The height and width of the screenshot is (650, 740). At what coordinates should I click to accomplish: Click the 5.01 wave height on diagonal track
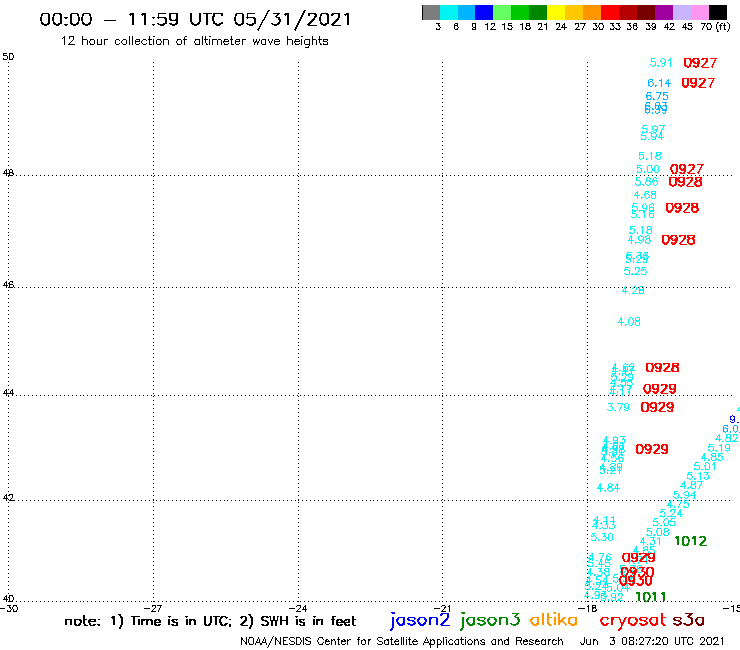pos(705,466)
